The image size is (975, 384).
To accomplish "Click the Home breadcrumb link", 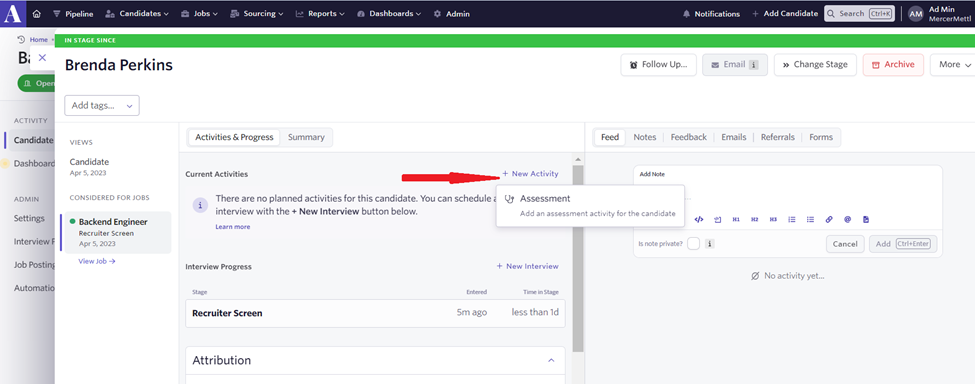I will [x=39, y=40].
